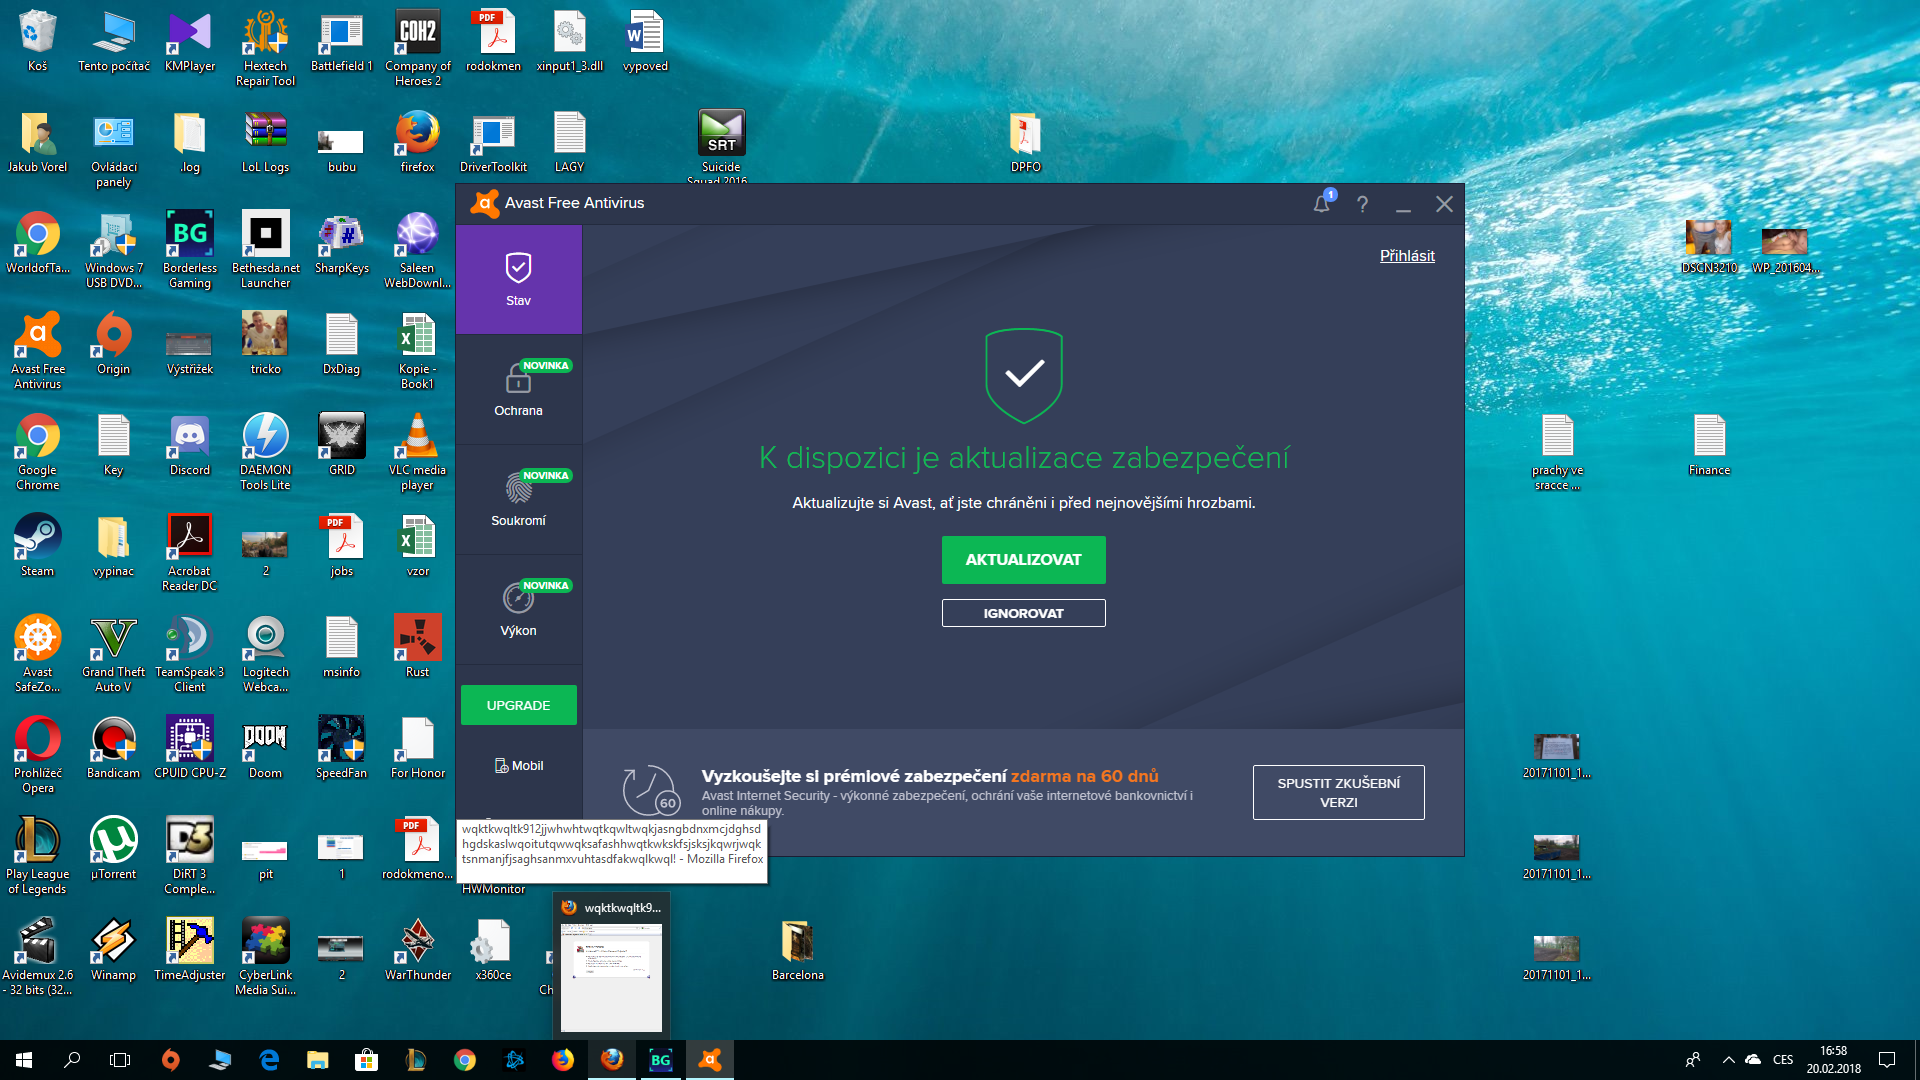The image size is (1920, 1080).
Task: Open the Mobil sidebar item
Action: click(x=518, y=766)
